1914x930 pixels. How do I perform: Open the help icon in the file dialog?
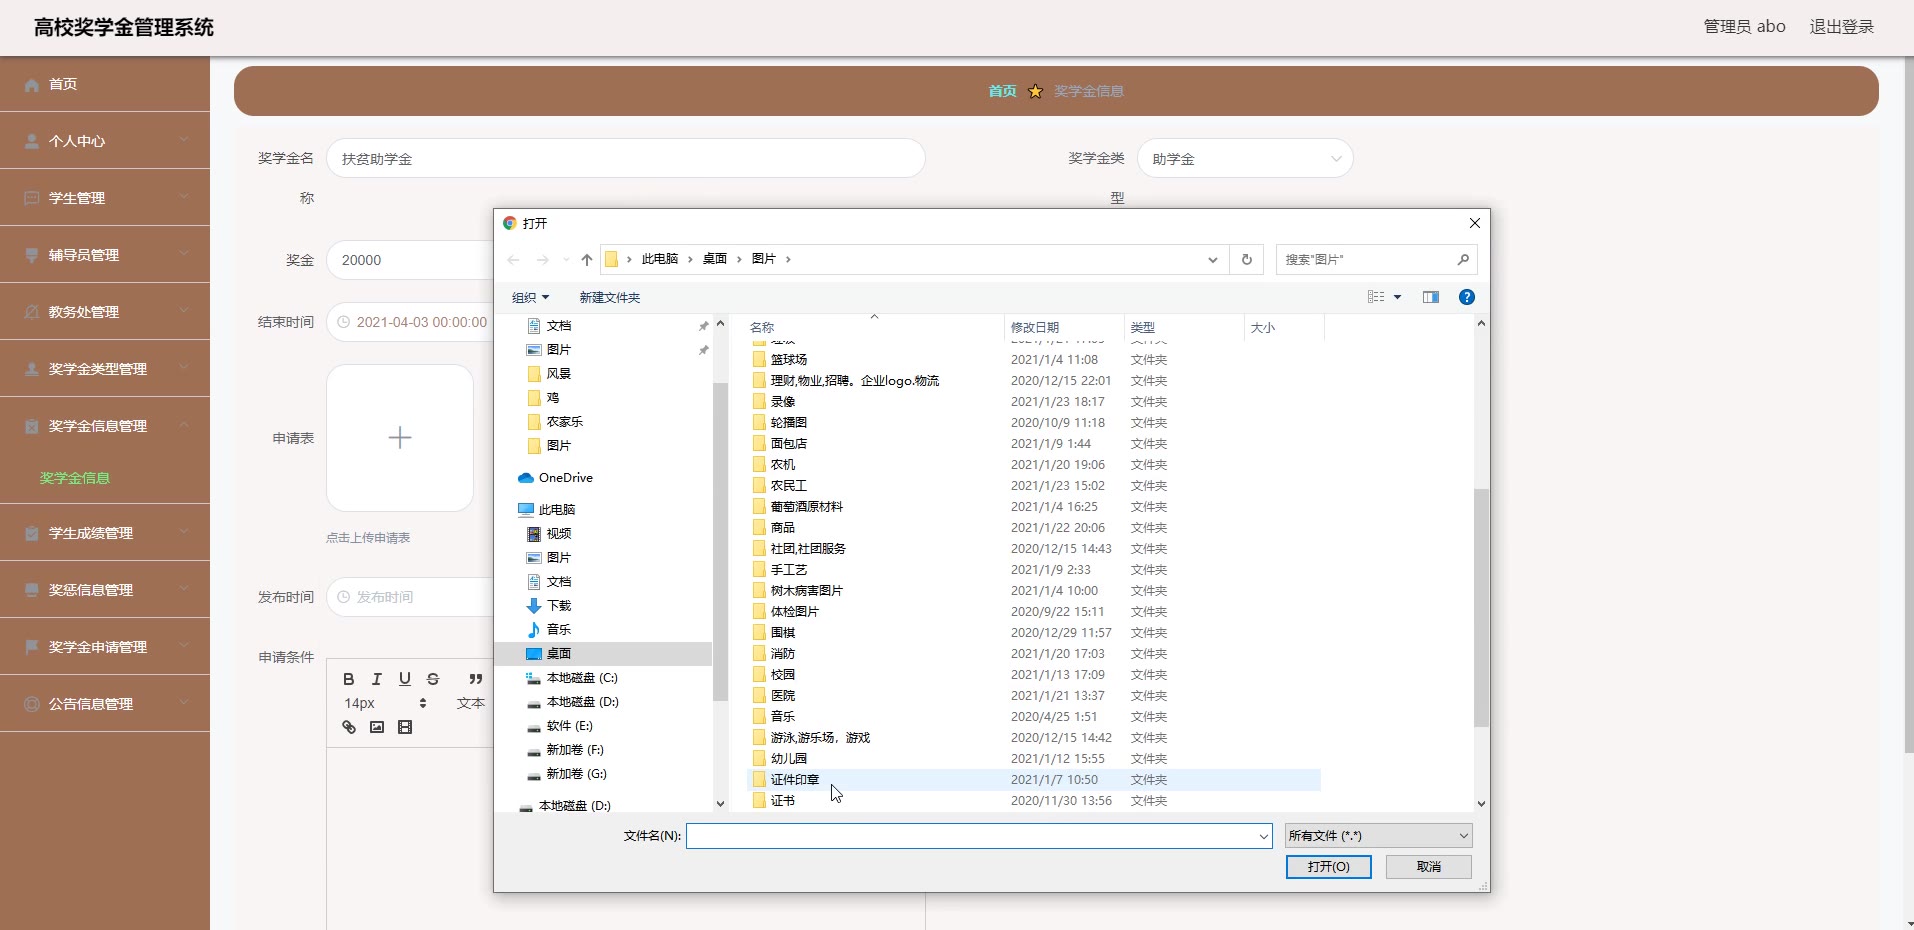[x=1467, y=297]
